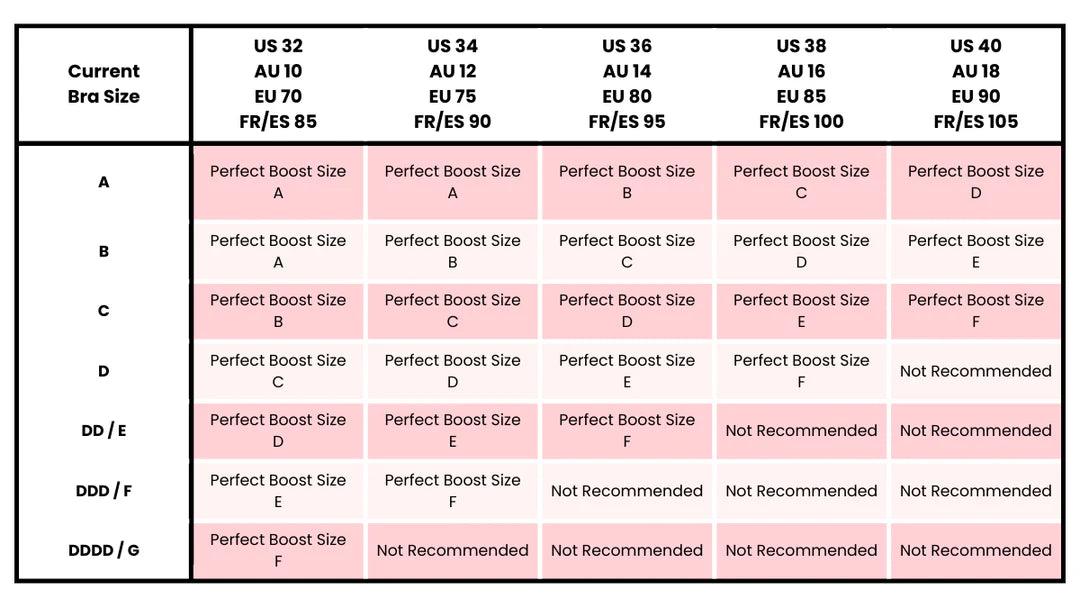Click Perfect Boost Size cell for A, US 32
The height and width of the screenshot is (608, 1080).
click(x=278, y=182)
